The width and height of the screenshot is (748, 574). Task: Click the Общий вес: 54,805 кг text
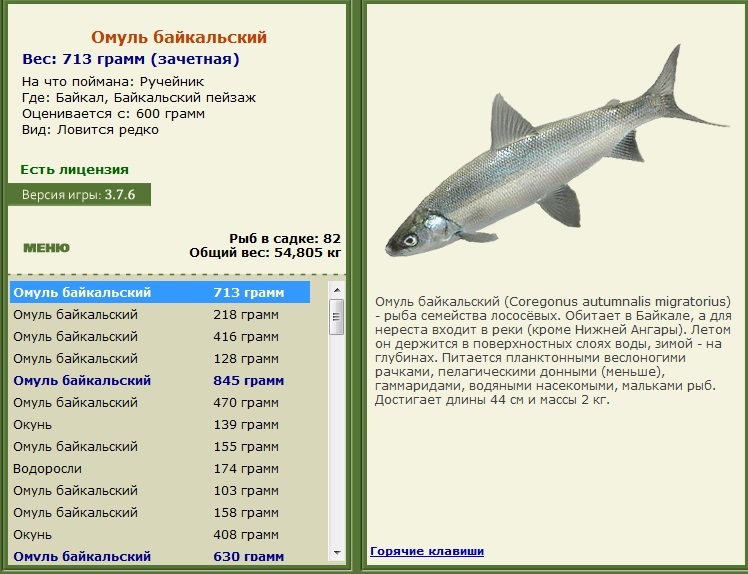[x=265, y=252]
